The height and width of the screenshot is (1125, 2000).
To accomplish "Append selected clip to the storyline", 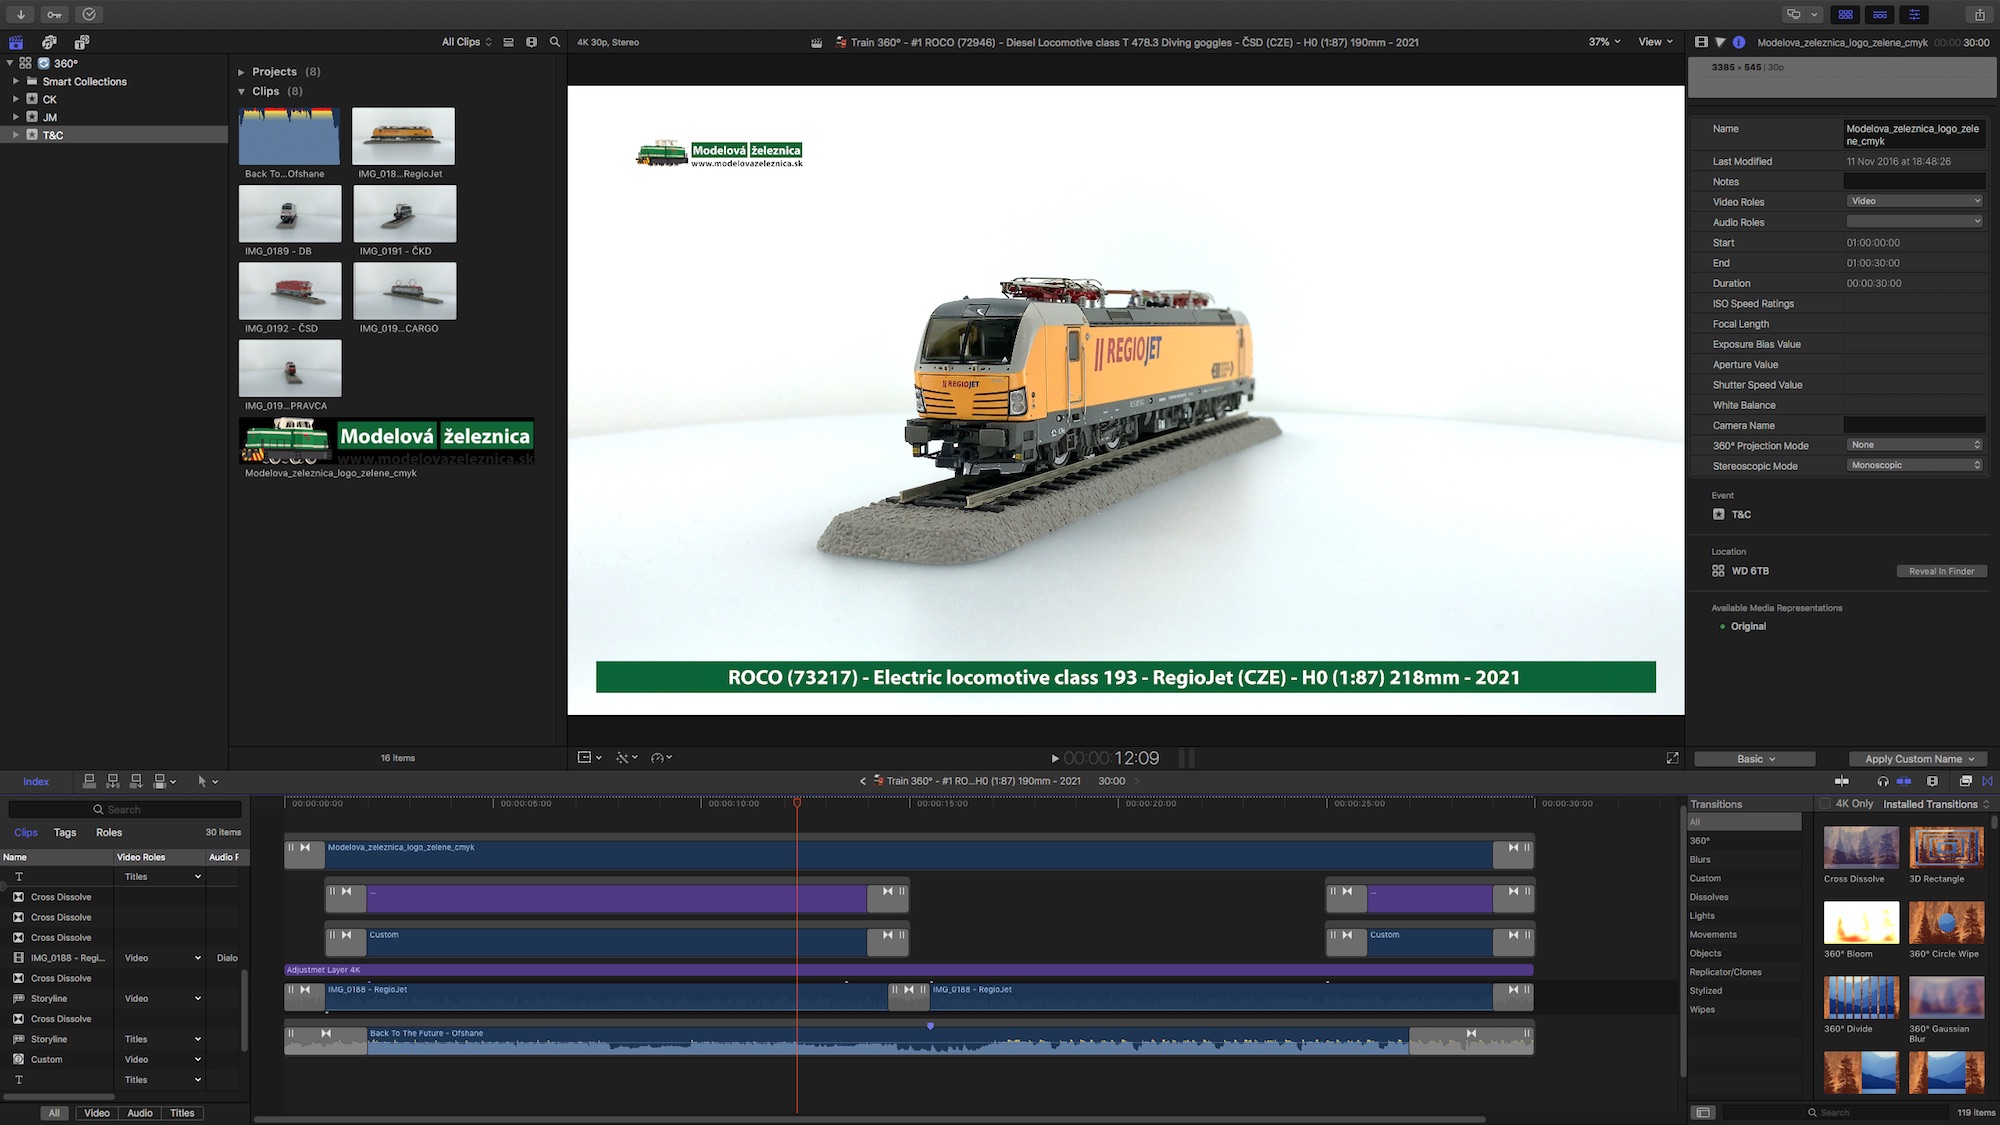I will (x=136, y=781).
